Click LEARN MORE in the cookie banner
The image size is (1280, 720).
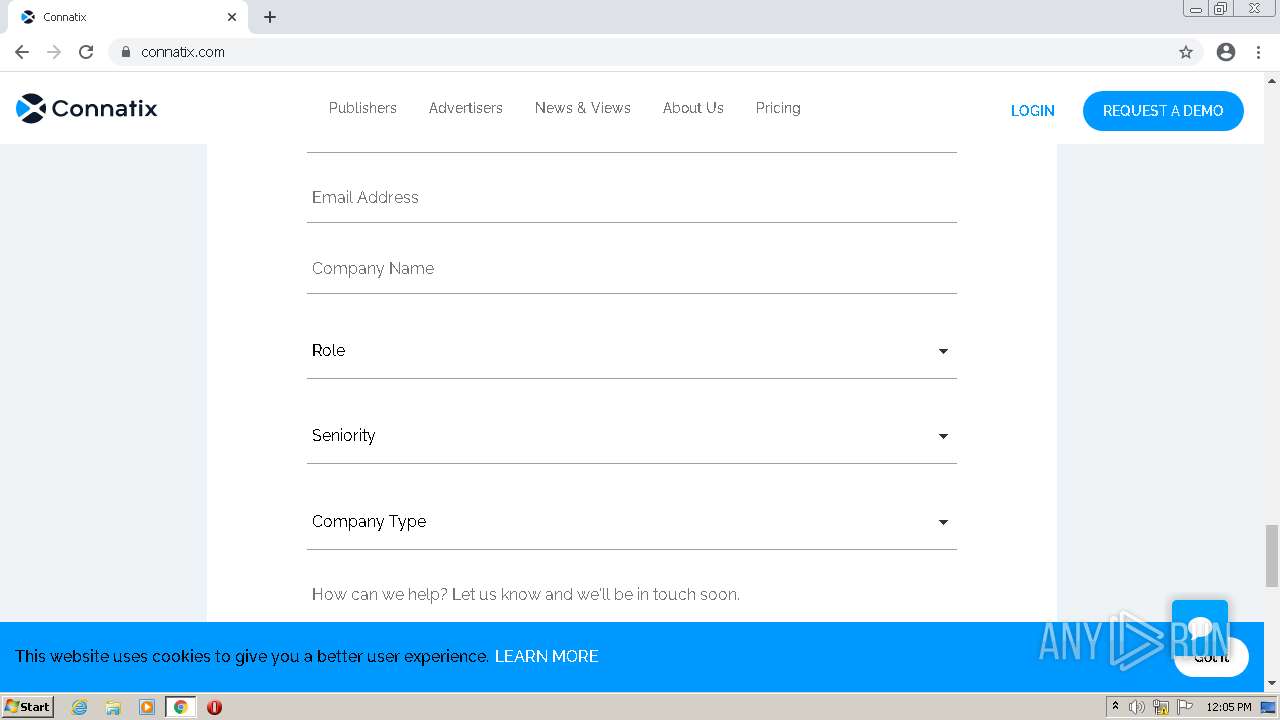(547, 657)
